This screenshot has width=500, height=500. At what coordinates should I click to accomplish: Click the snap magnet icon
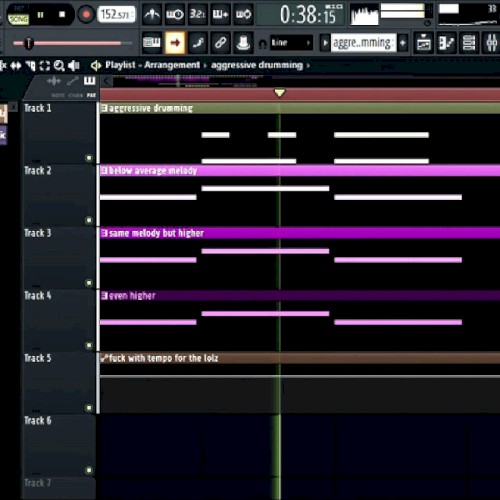262,43
